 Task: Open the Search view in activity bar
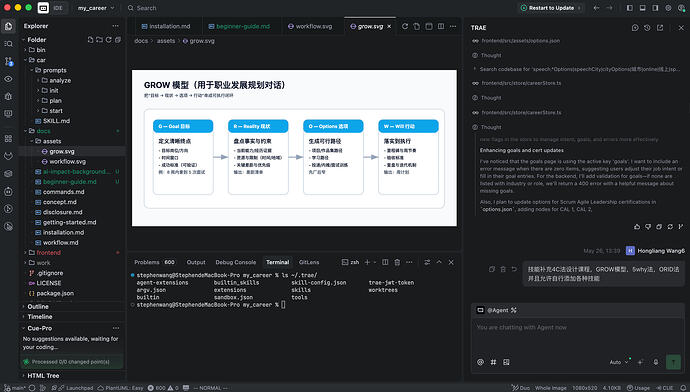click(8, 44)
